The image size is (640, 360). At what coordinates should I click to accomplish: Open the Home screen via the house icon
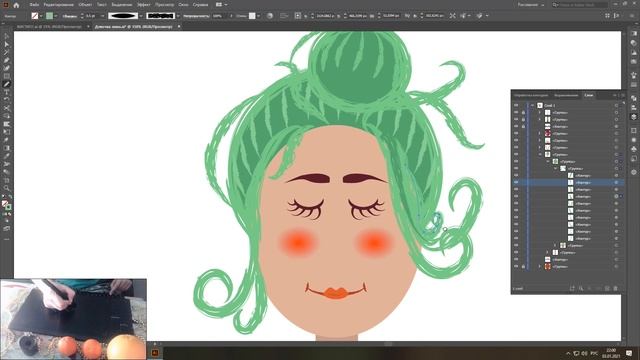(x=16, y=5)
